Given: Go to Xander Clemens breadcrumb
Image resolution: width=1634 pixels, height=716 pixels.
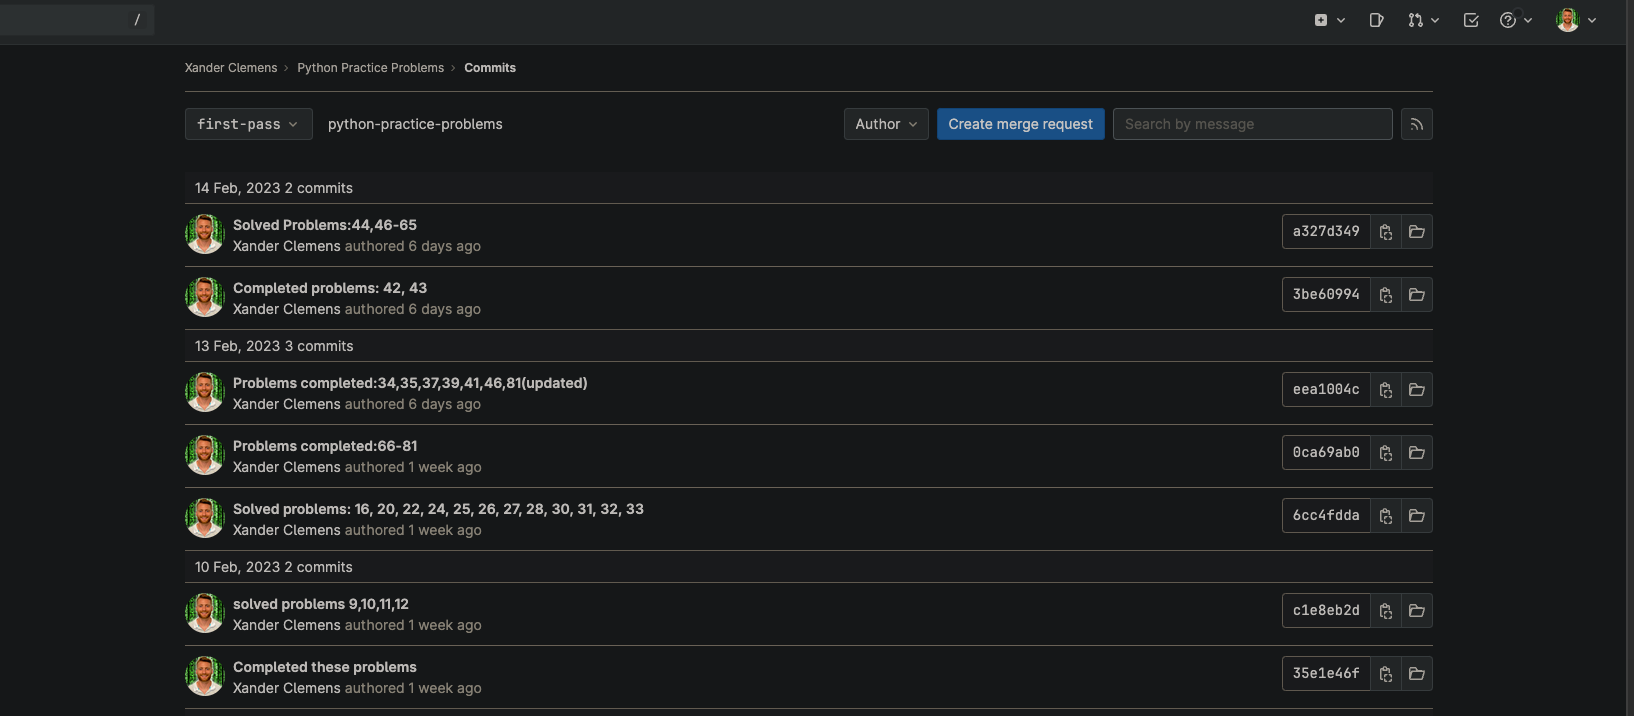Looking at the screenshot, I should tap(231, 68).
